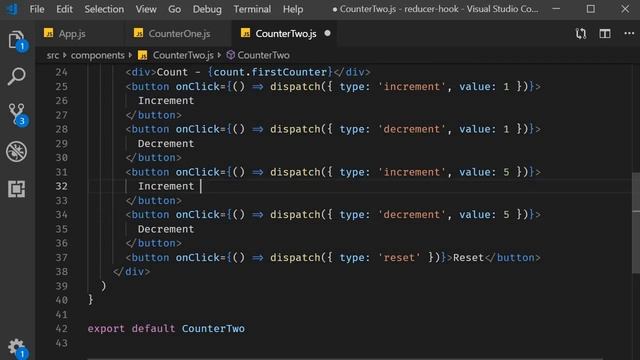Click the App.js tab JS file icon
The height and width of the screenshot is (360, 640).
[49, 33]
